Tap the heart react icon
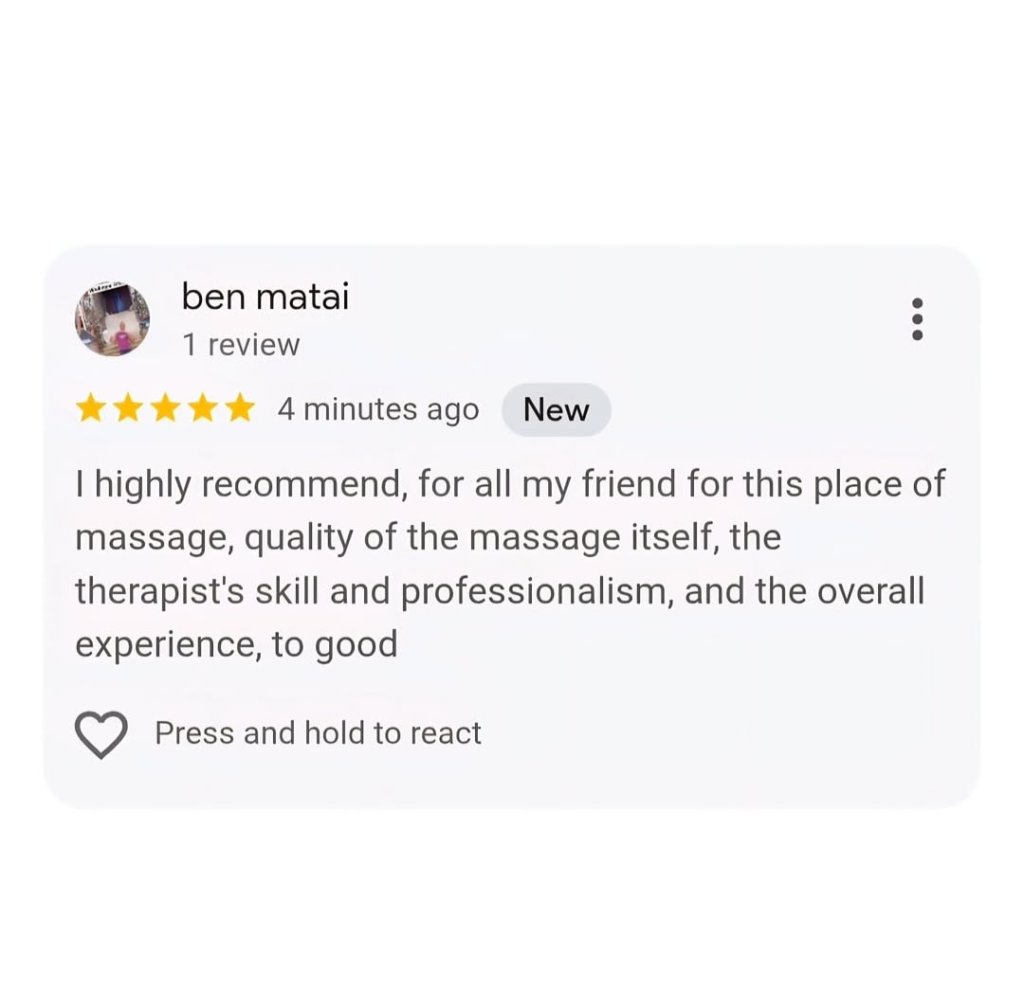The image size is (1024, 992). click(x=101, y=734)
